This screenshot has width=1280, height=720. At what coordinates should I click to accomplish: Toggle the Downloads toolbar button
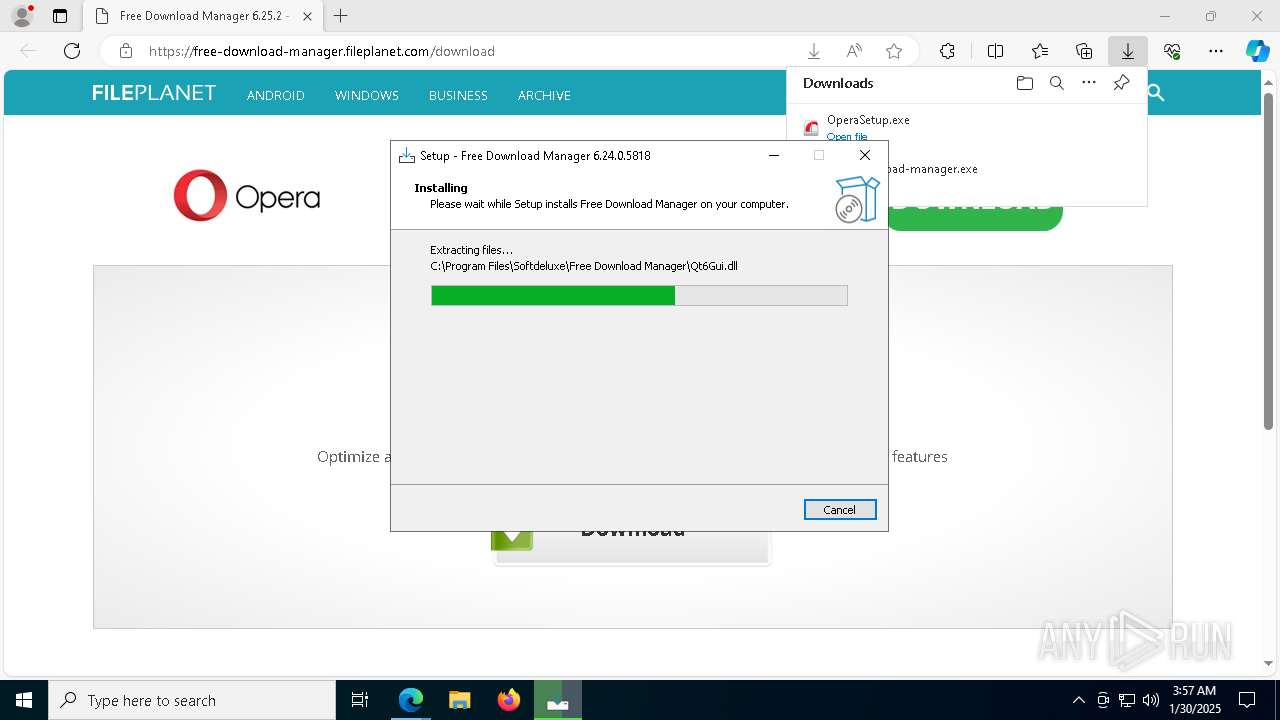(1127, 51)
